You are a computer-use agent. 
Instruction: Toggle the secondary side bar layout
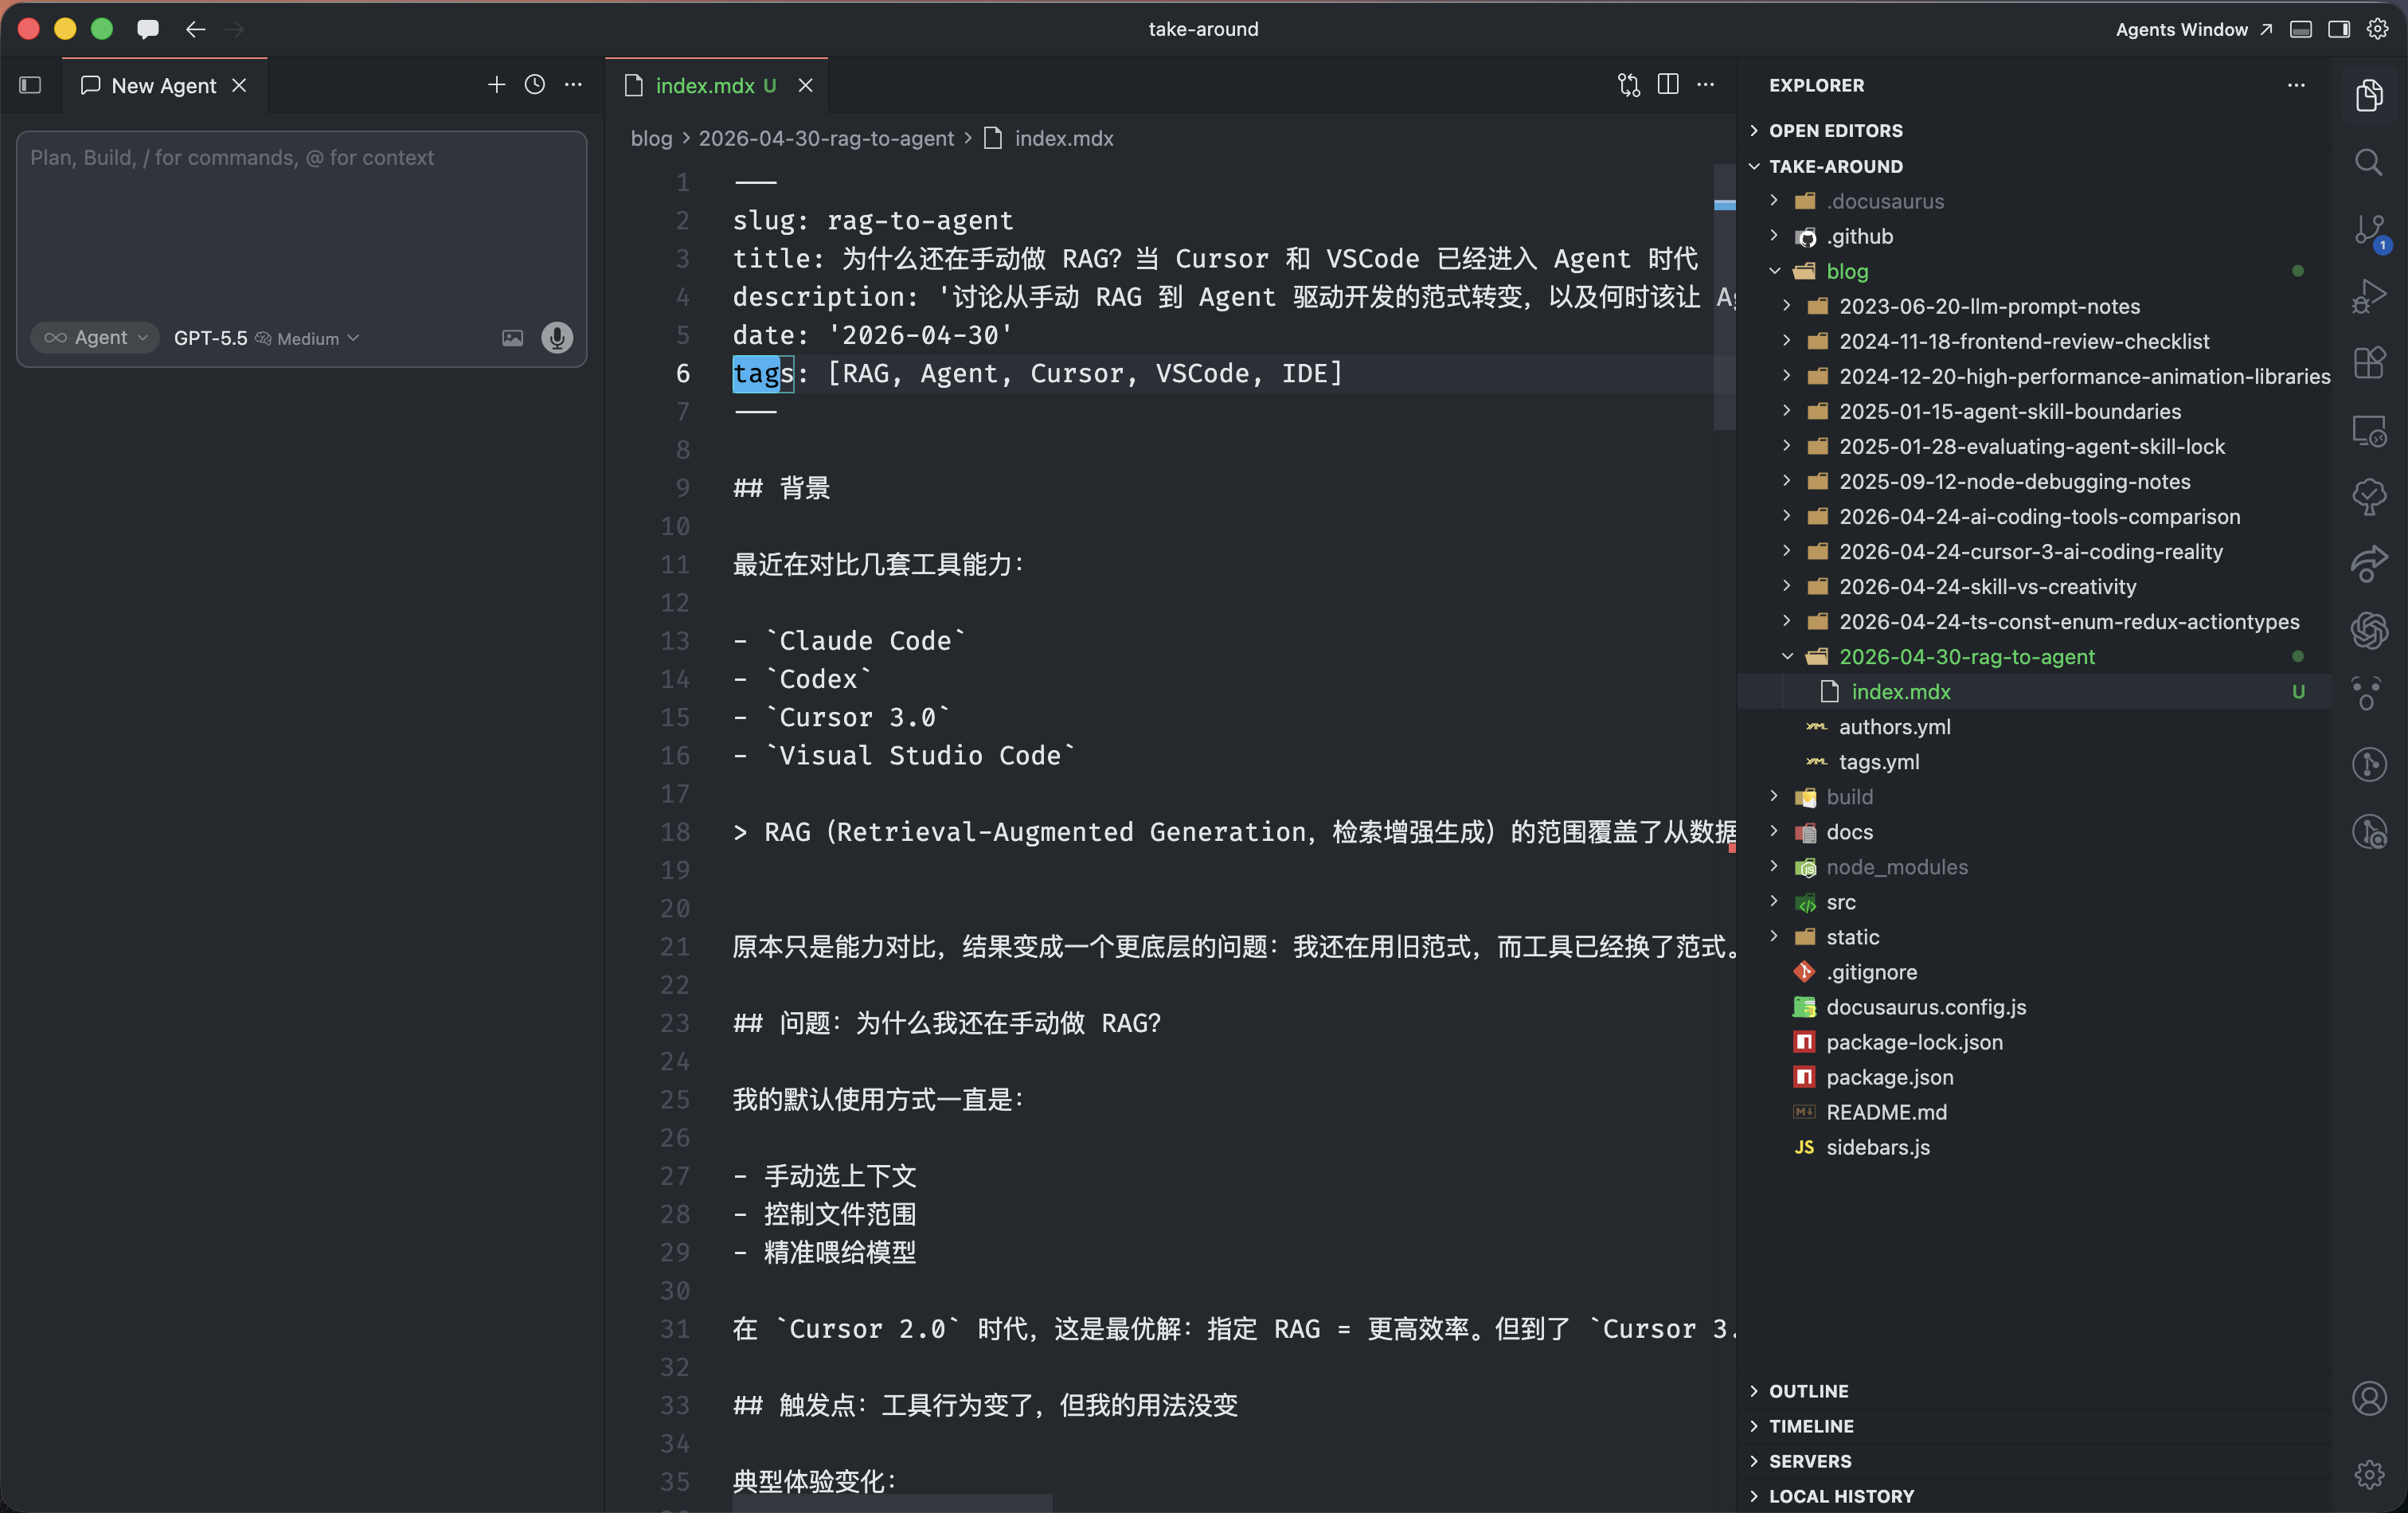tap(2339, 29)
